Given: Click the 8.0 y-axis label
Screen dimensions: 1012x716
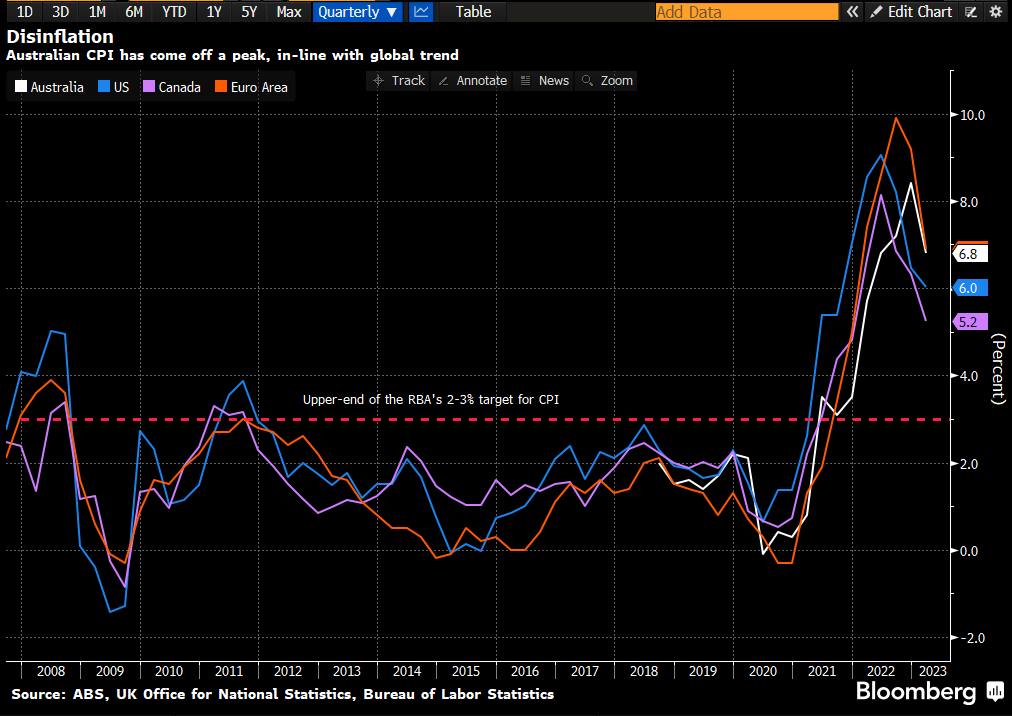Looking at the screenshot, I should pyautogui.click(x=969, y=202).
